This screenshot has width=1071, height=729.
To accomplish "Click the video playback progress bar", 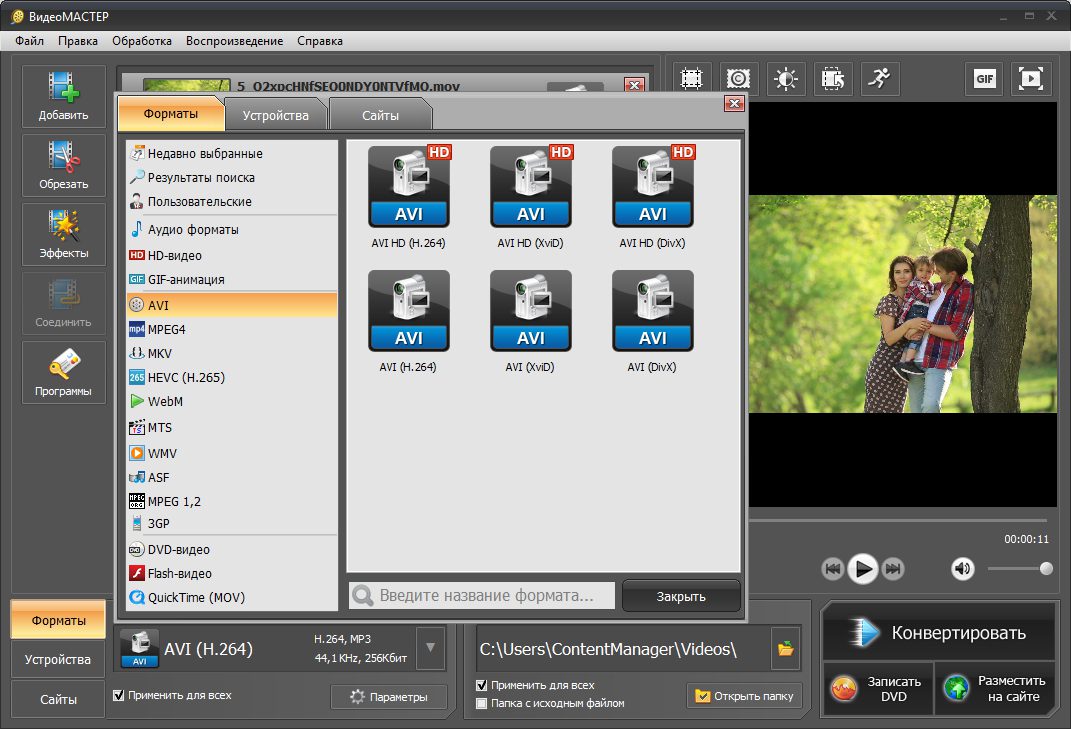I will tap(898, 521).
